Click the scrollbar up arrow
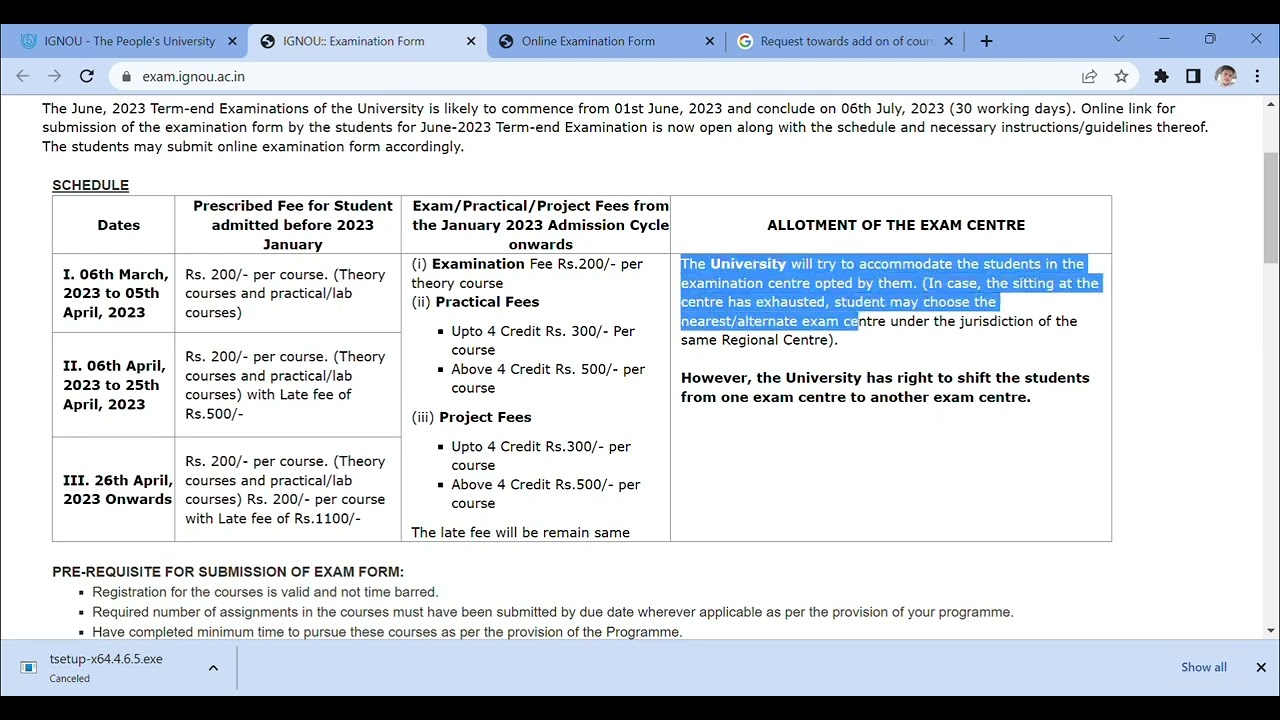Image resolution: width=1280 pixels, height=720 pixels. coord(1271,103)
